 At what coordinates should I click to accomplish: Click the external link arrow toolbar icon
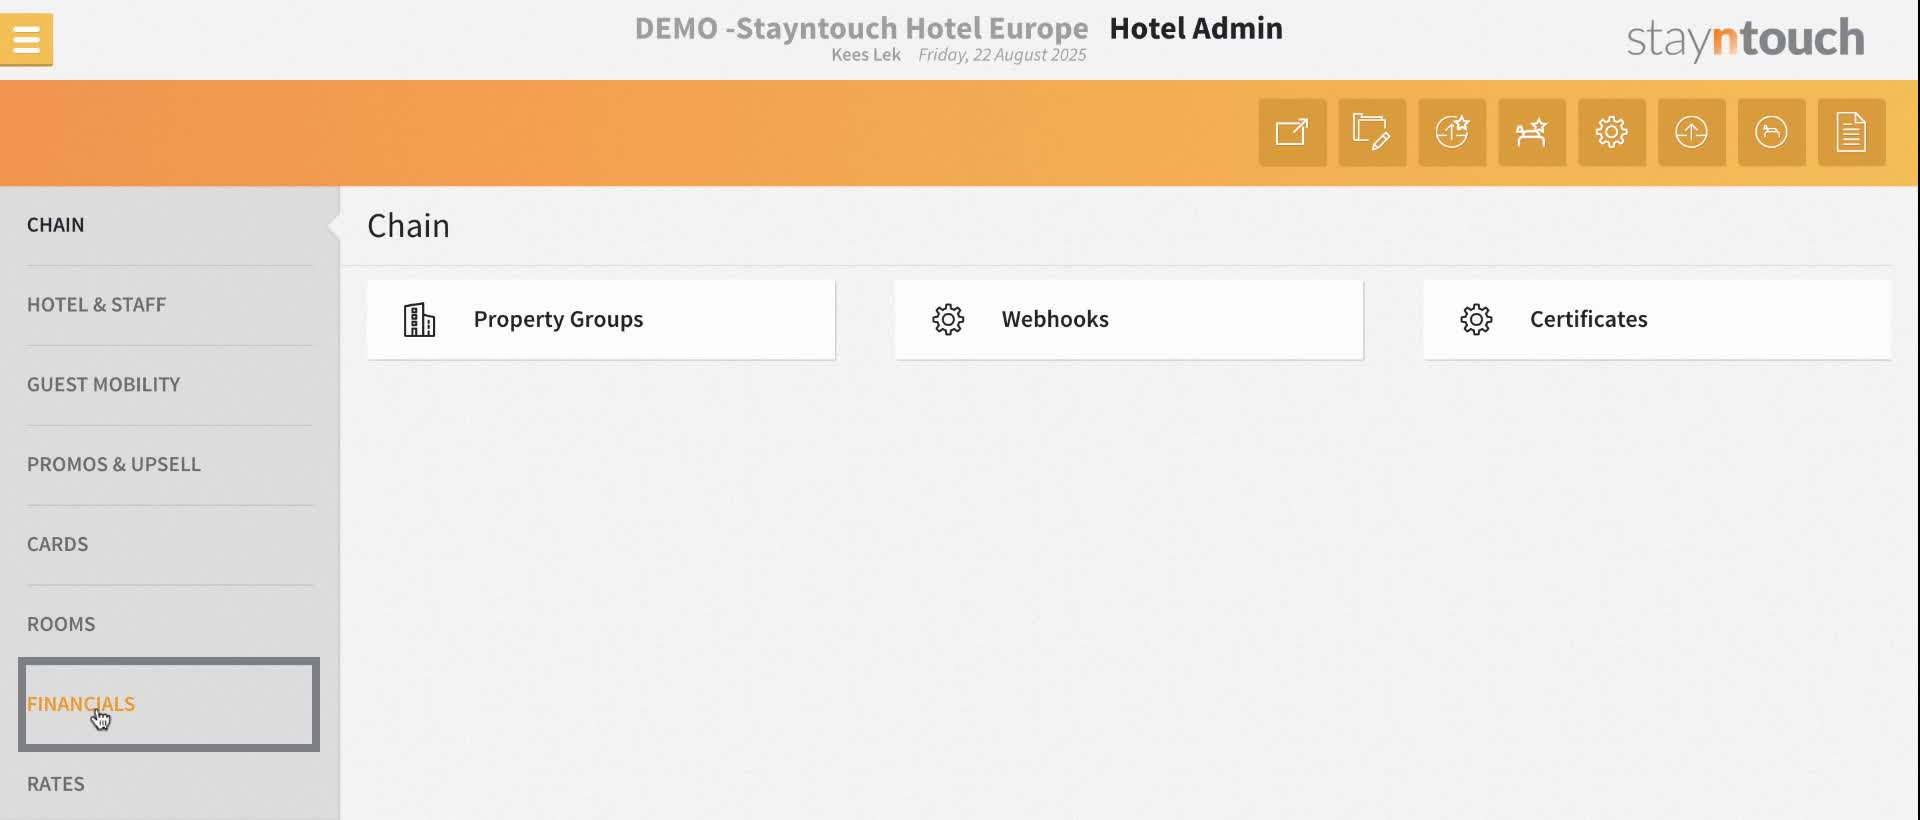pyautogui.click(x=1292, y=132)
